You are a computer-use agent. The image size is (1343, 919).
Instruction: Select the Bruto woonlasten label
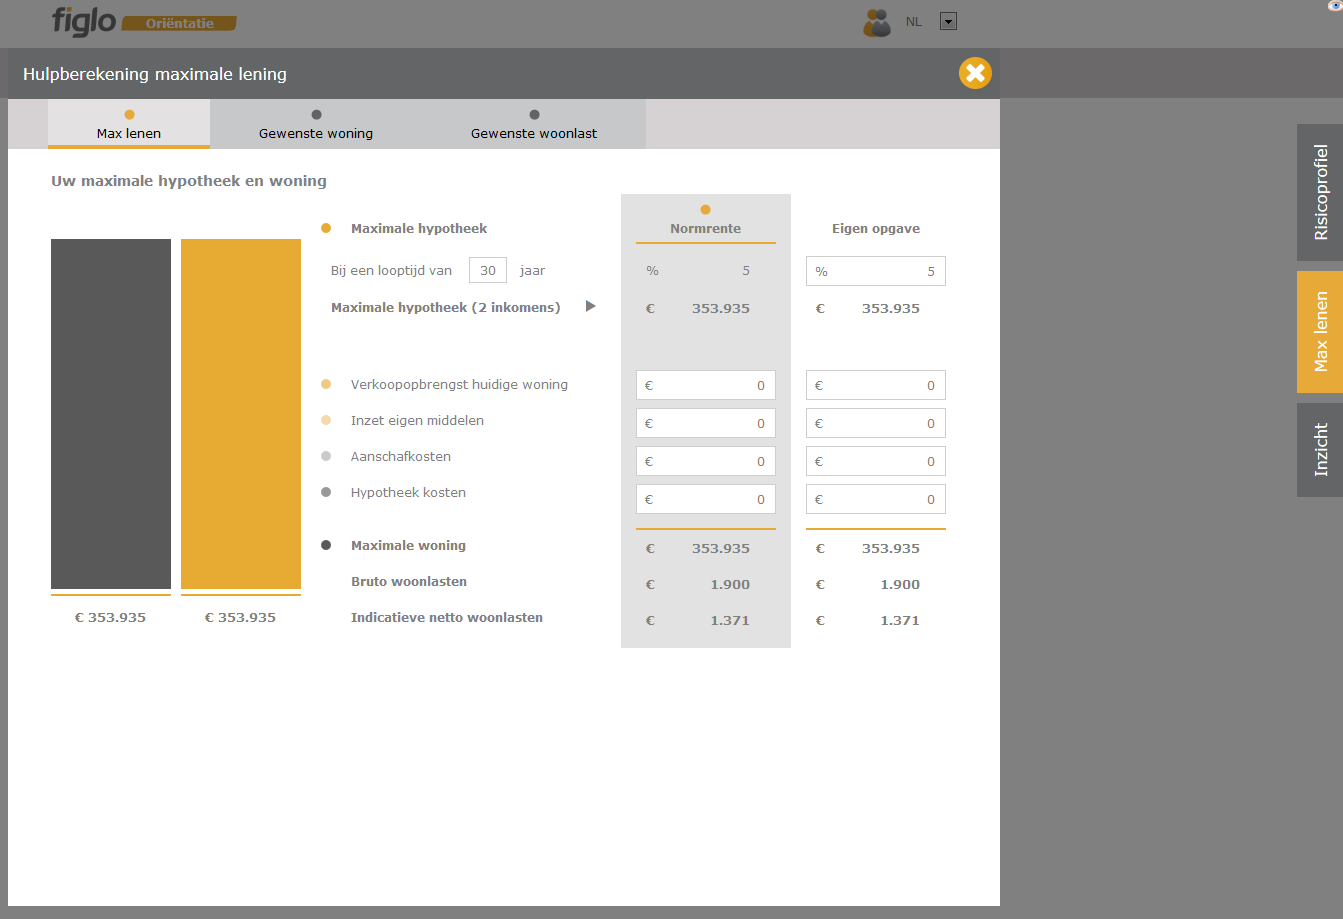point(409,581)
